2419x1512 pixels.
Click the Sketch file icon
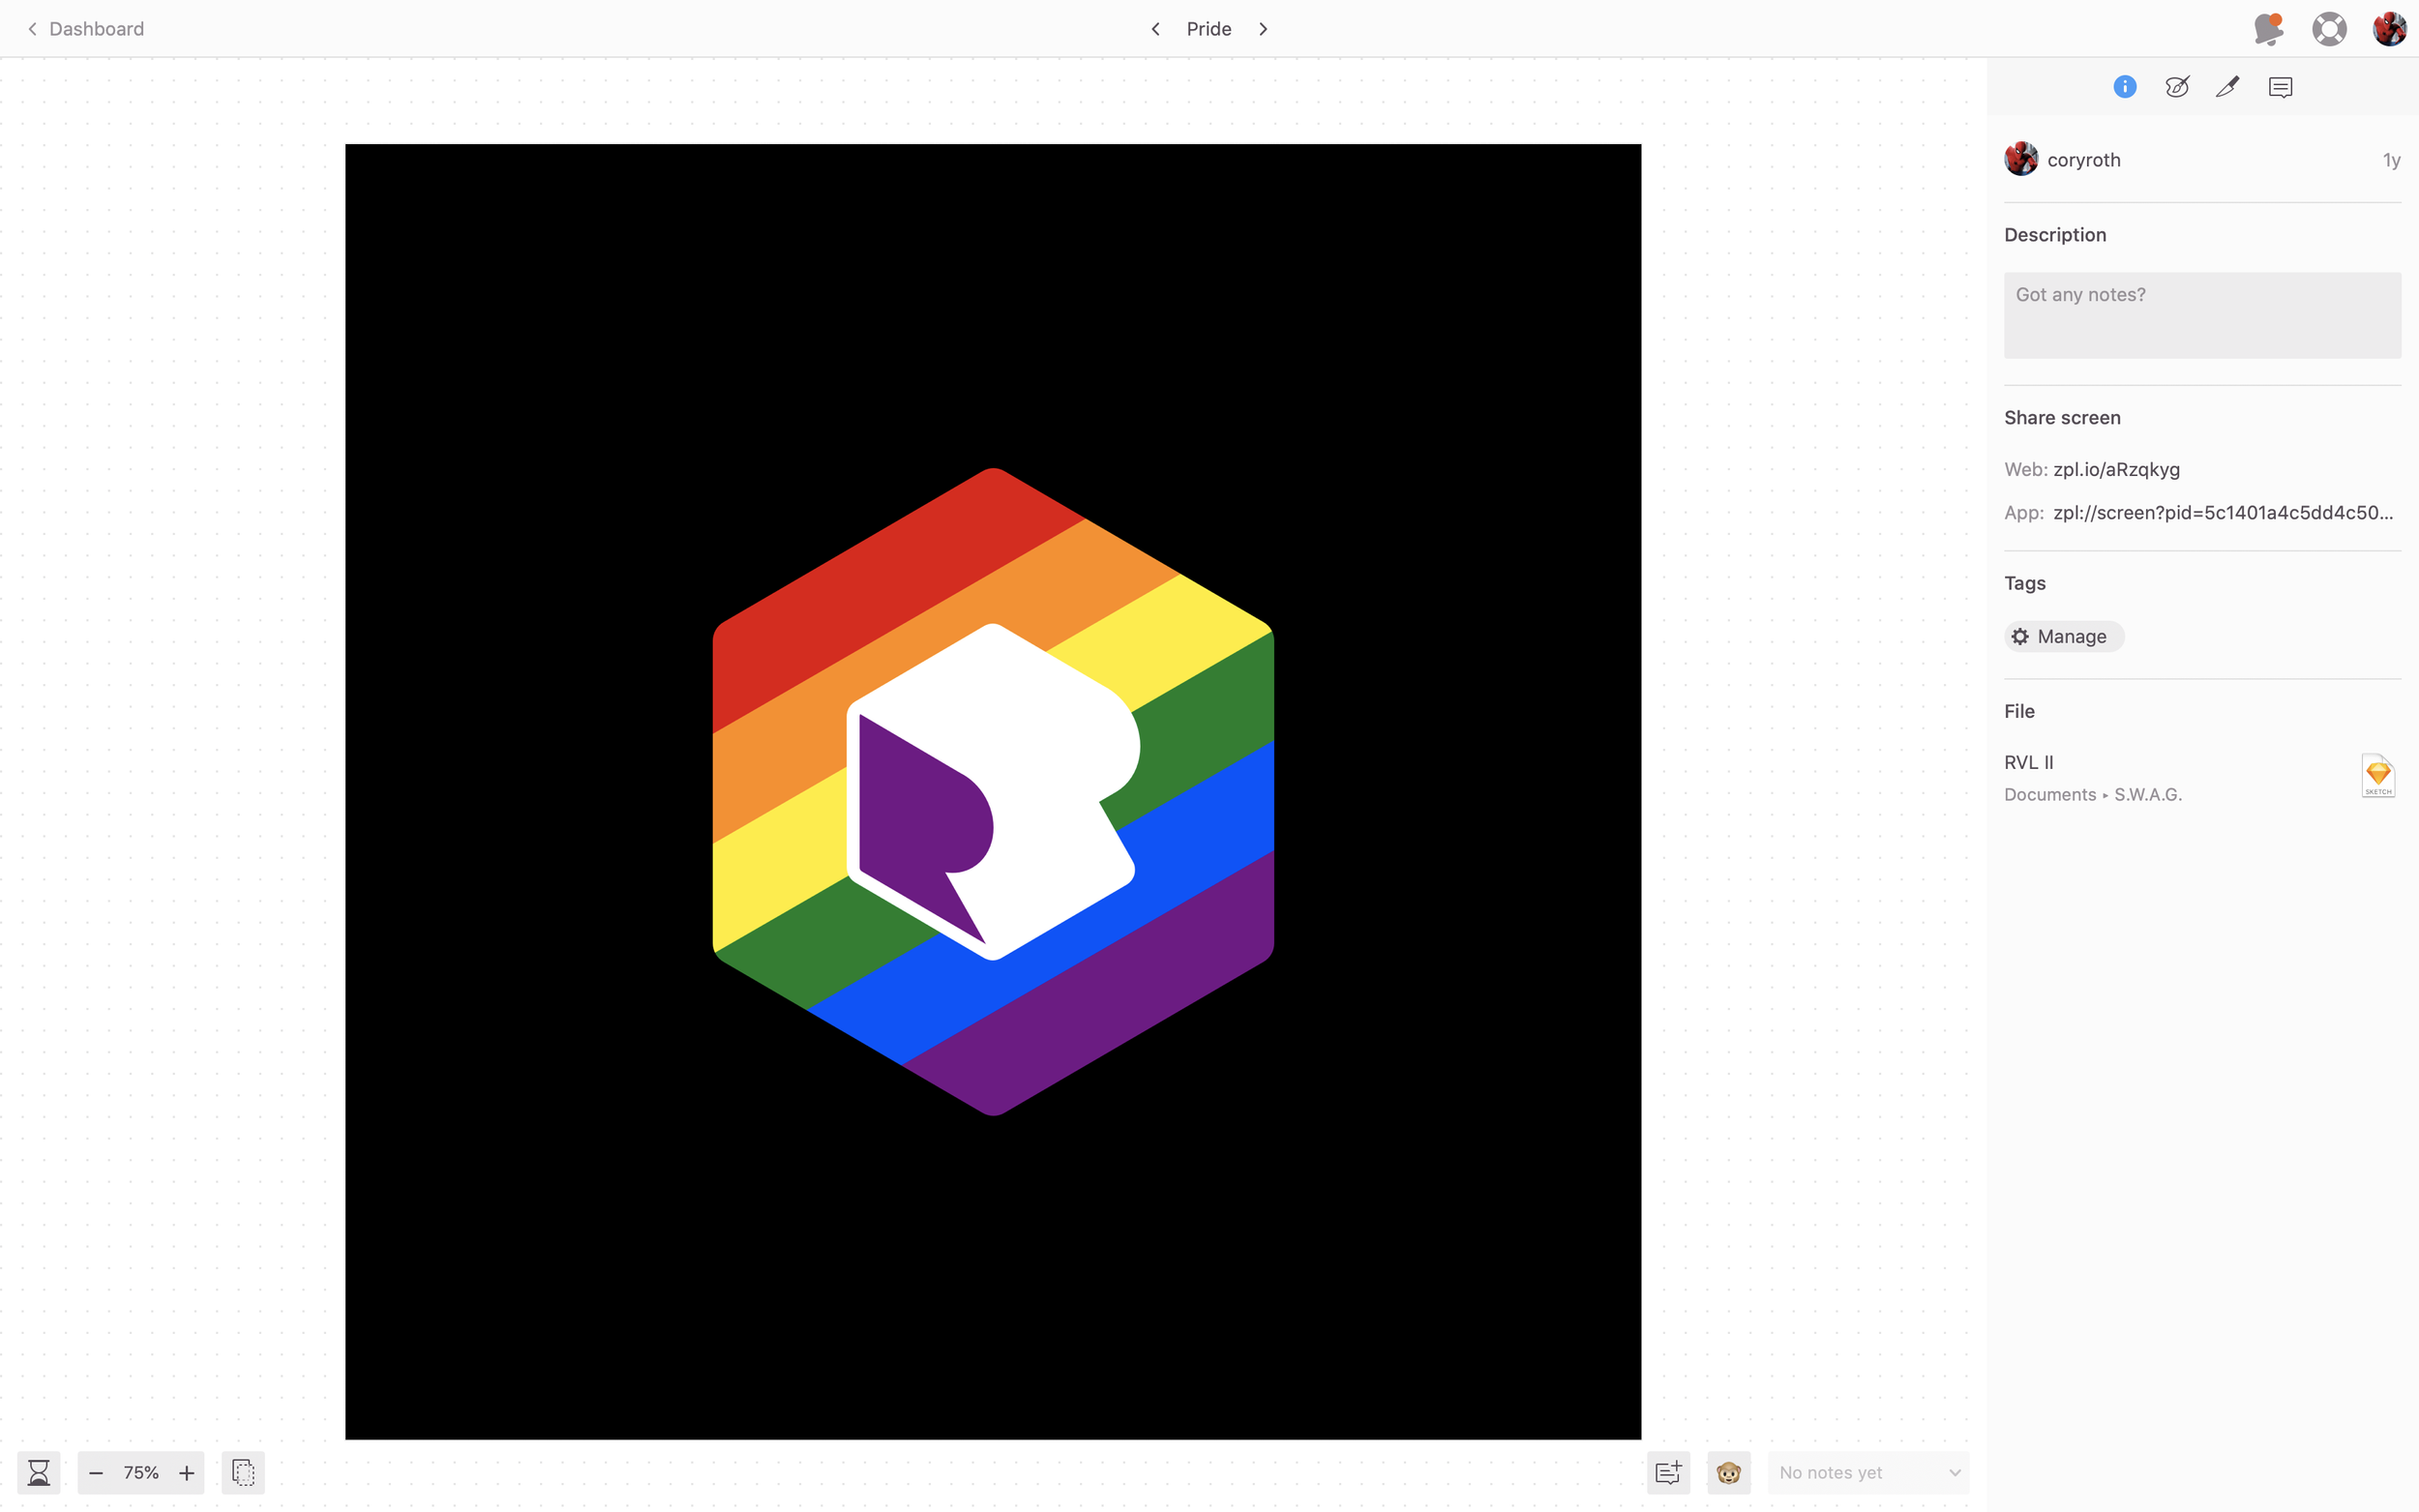pos(2378,776)
